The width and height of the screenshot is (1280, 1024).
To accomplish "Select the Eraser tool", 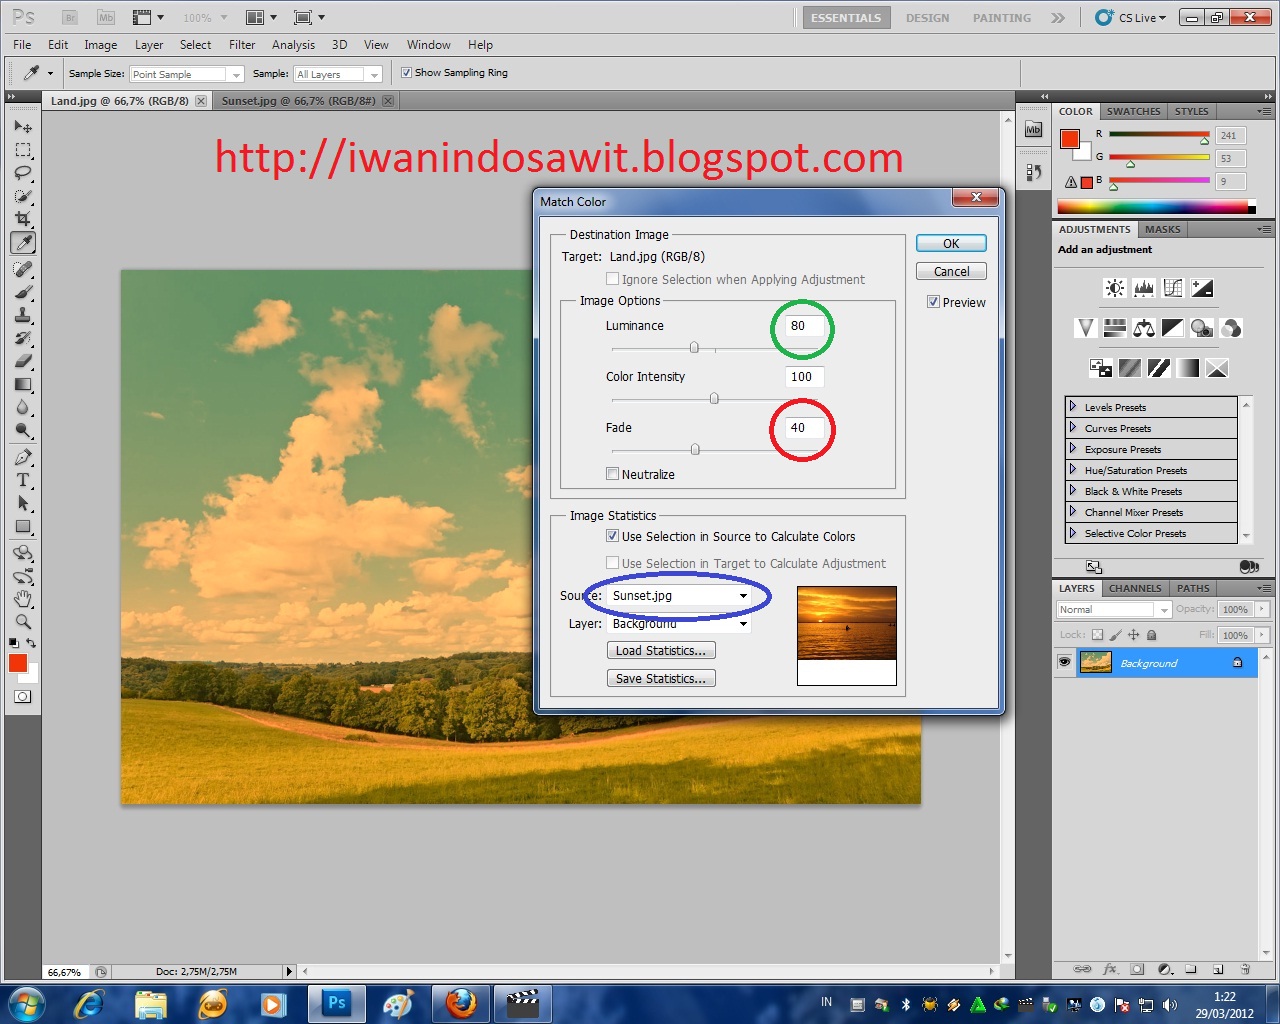I will (x=23, y=361).
